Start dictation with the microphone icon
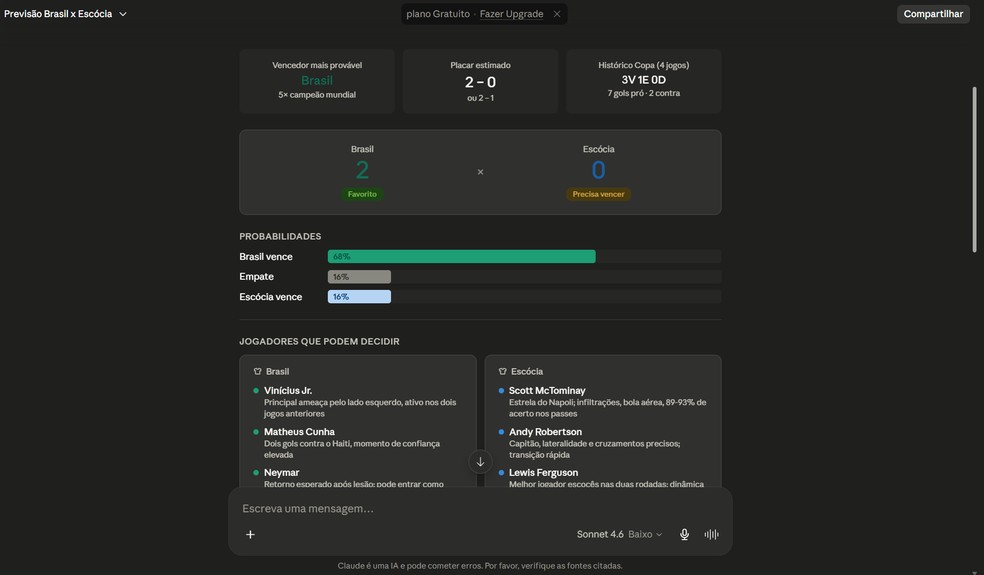984x575 pixels. coord(684,534)
